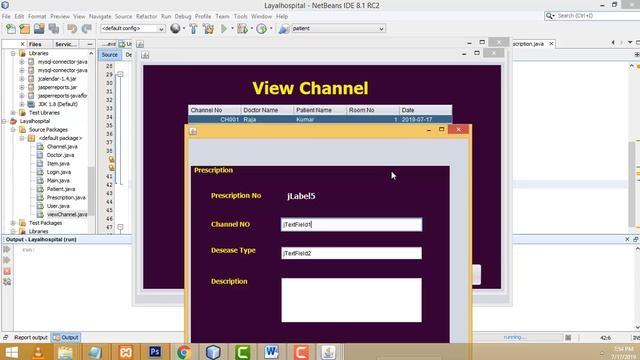Viewport: 640px width, 360px height.
Task: Click the Undo toolbar icon
Action: (x=72, y=29)
